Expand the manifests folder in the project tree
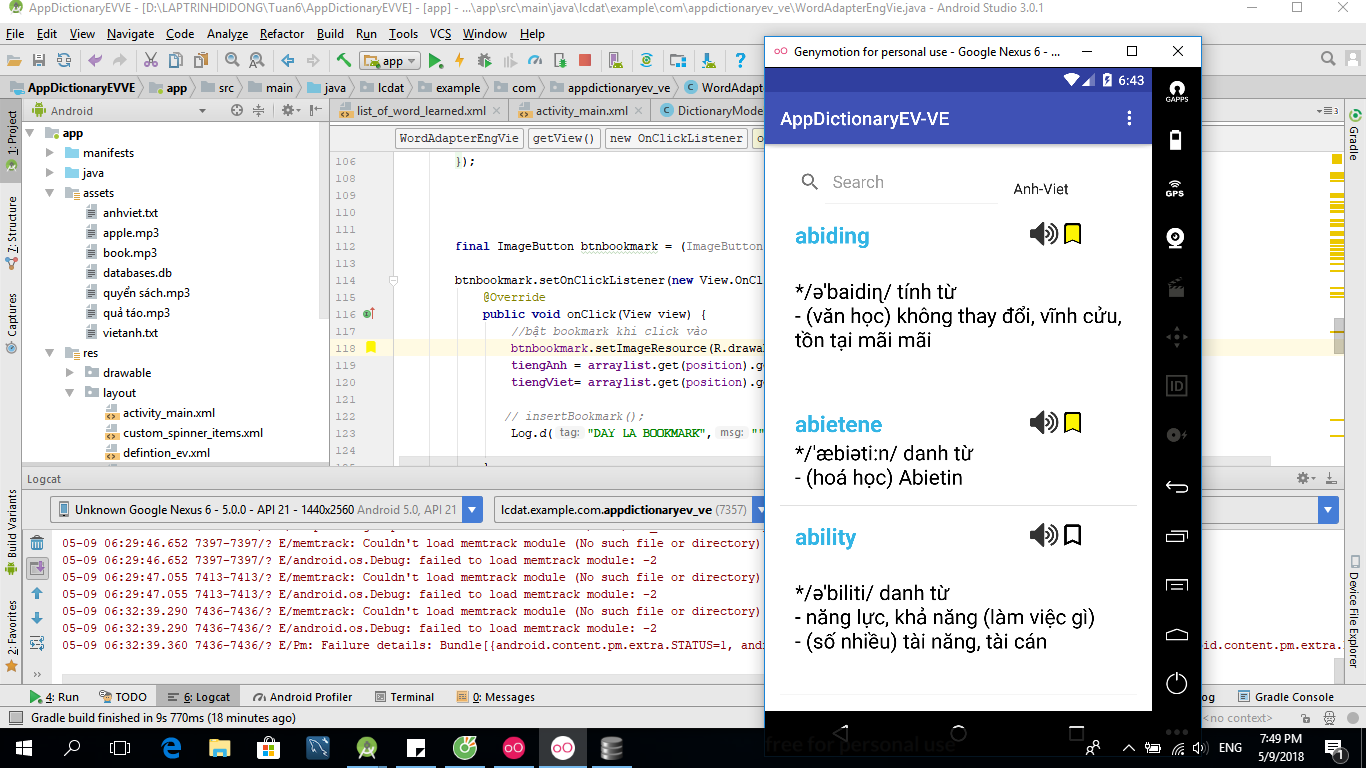This screenshot has width=1366, height=768. pos(50,153)
